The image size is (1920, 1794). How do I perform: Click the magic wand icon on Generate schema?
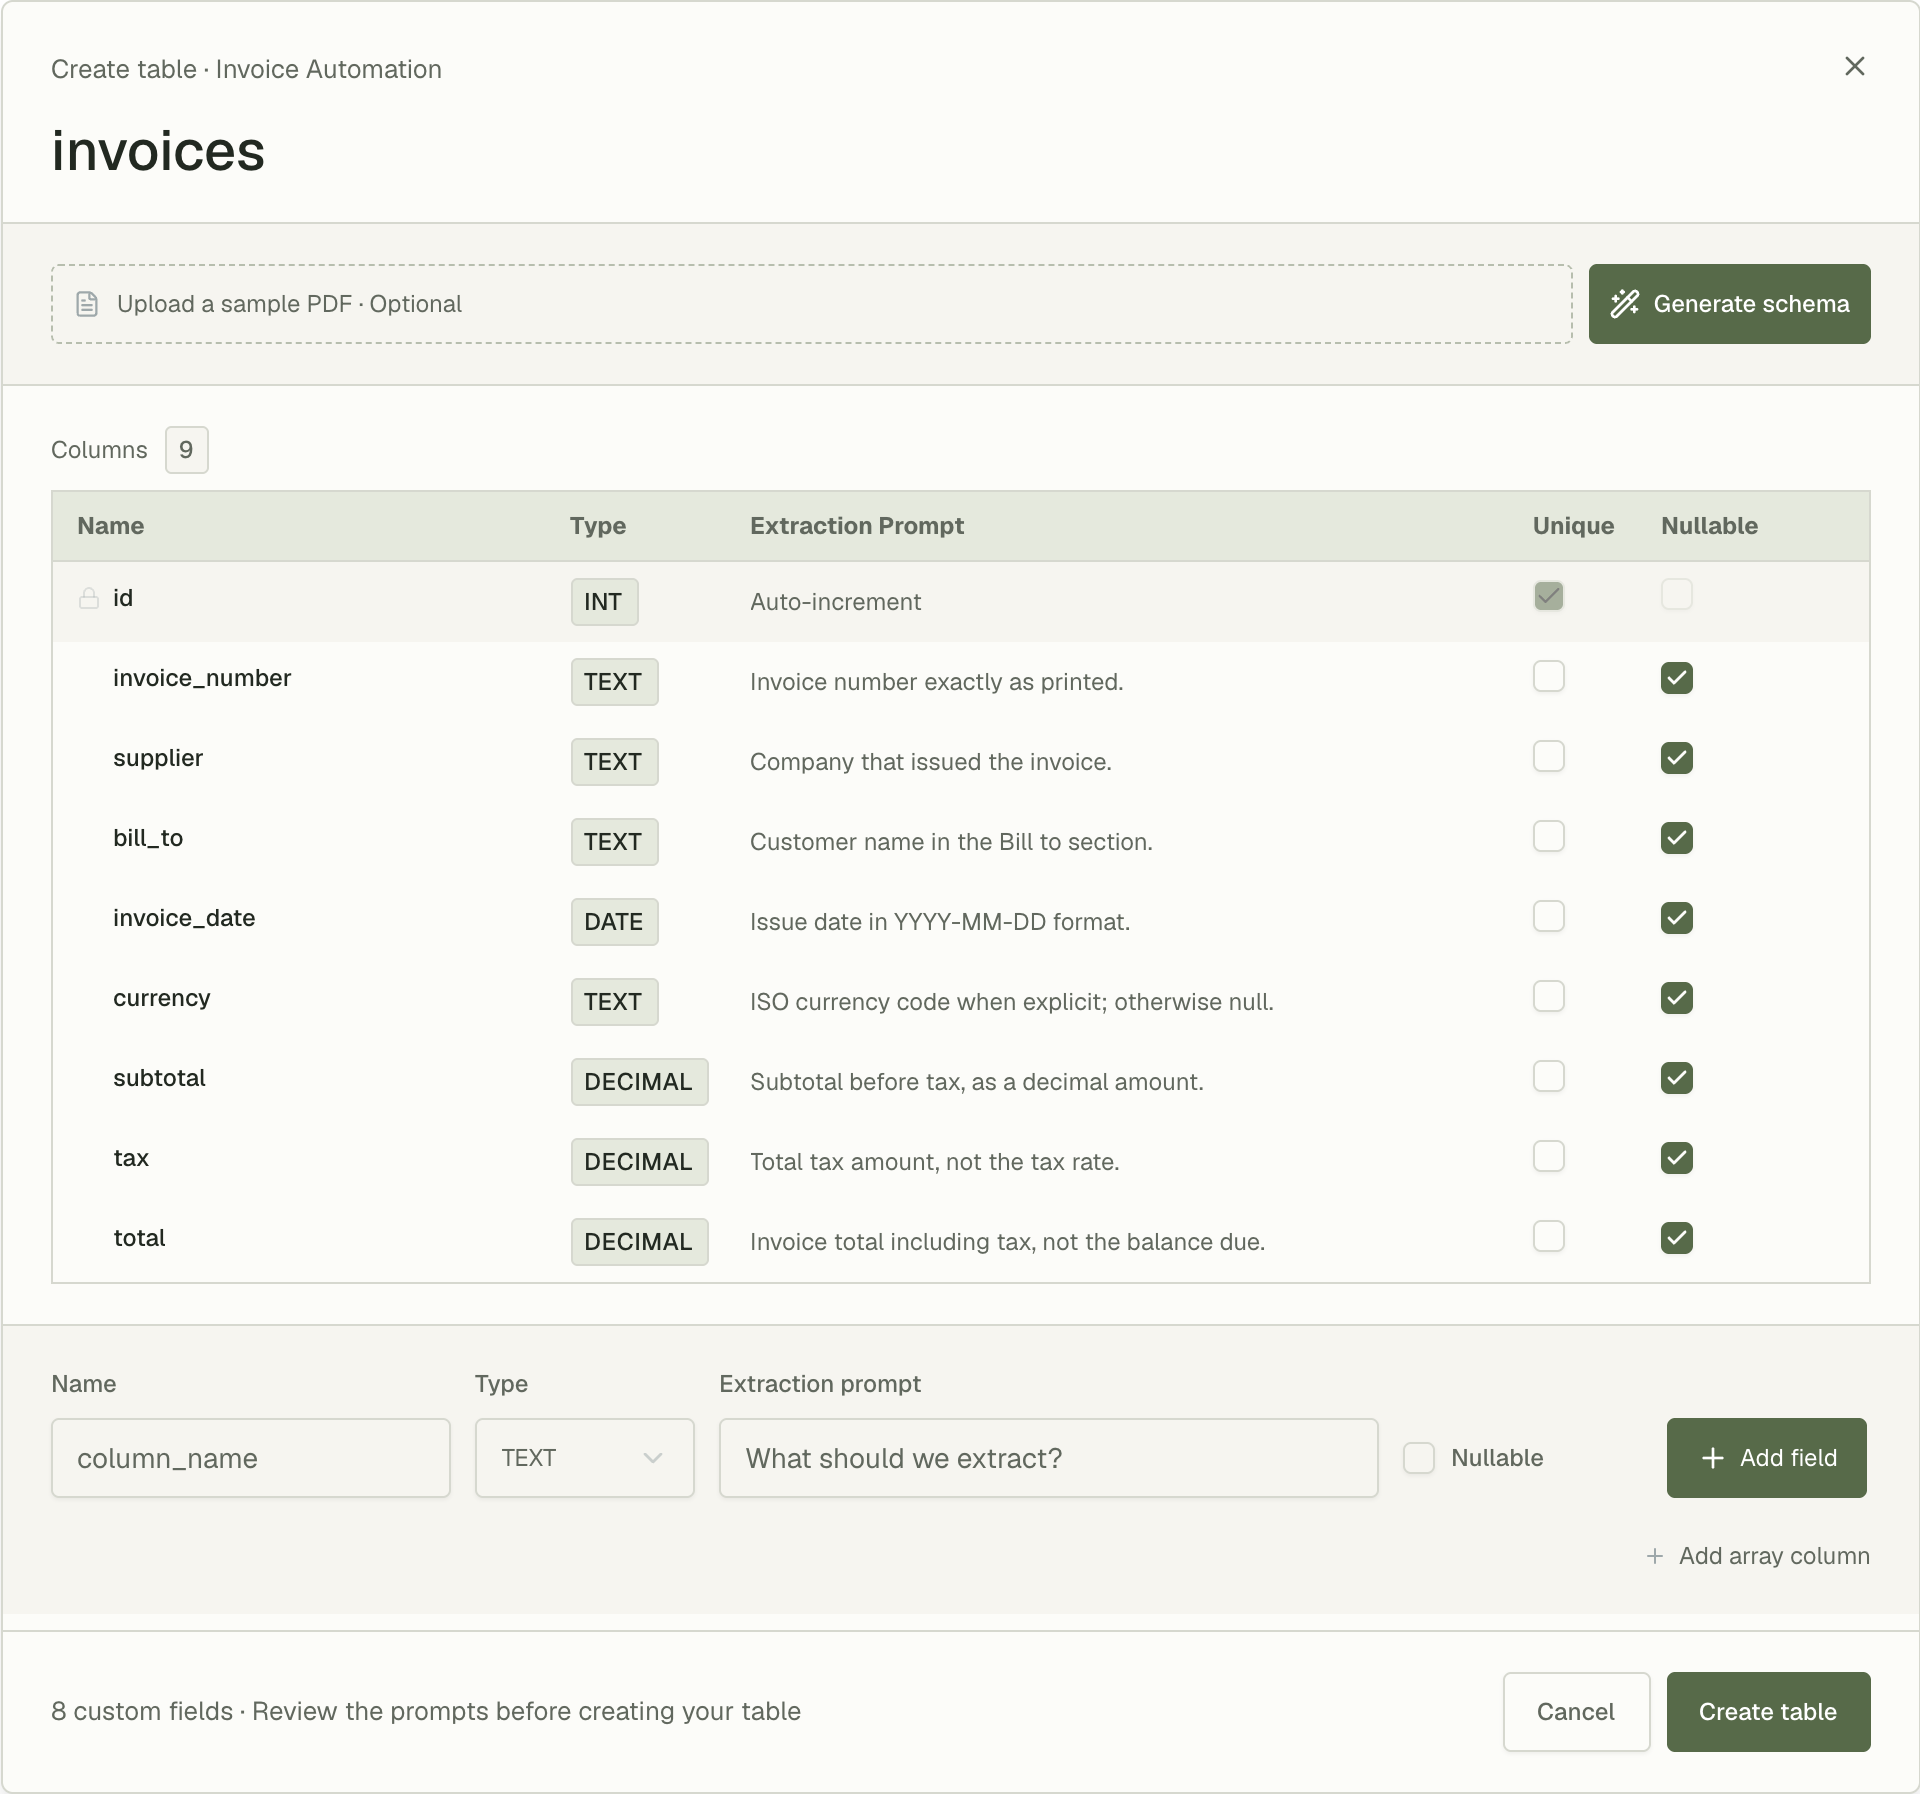tap(1625, 304)
